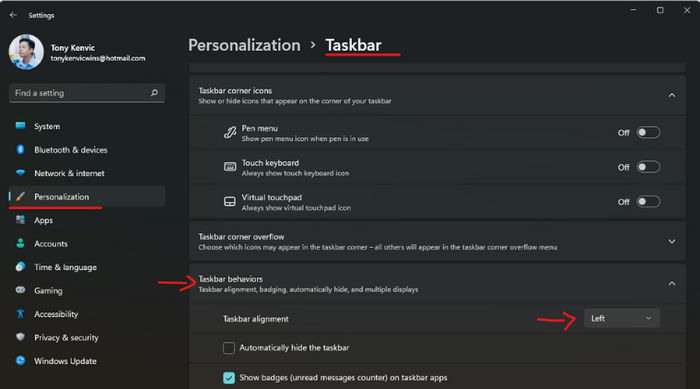Viewport: 700px width, 389px height.
Task: Click the search magnifier icon
Action: pos(154,93)
